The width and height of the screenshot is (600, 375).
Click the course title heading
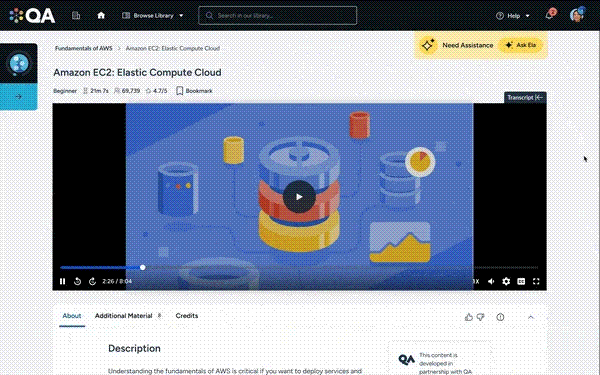coord(137,72)
